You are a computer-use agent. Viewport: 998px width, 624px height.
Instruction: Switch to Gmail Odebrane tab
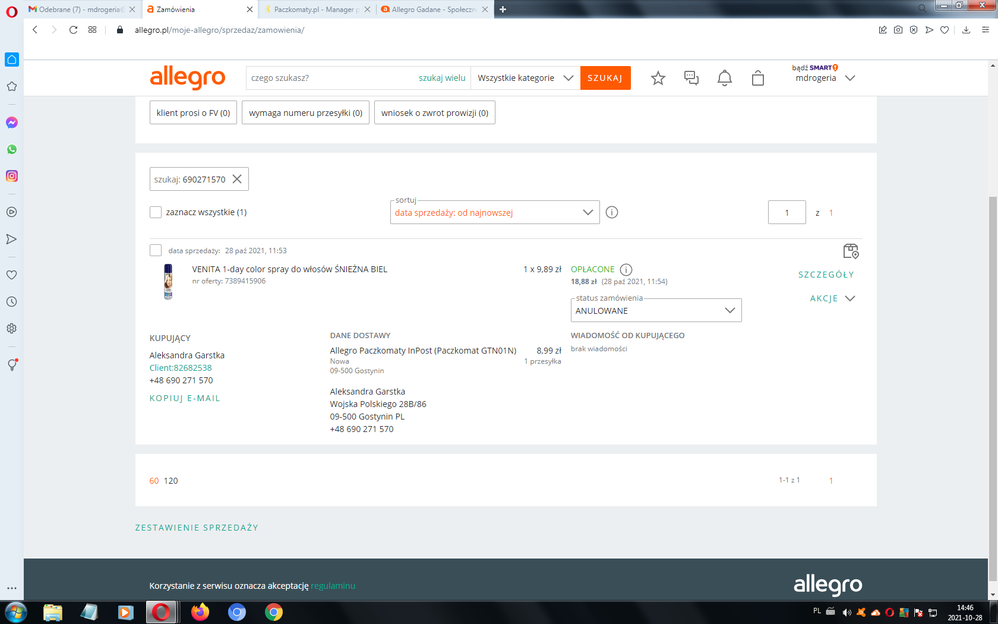[83, 10]
